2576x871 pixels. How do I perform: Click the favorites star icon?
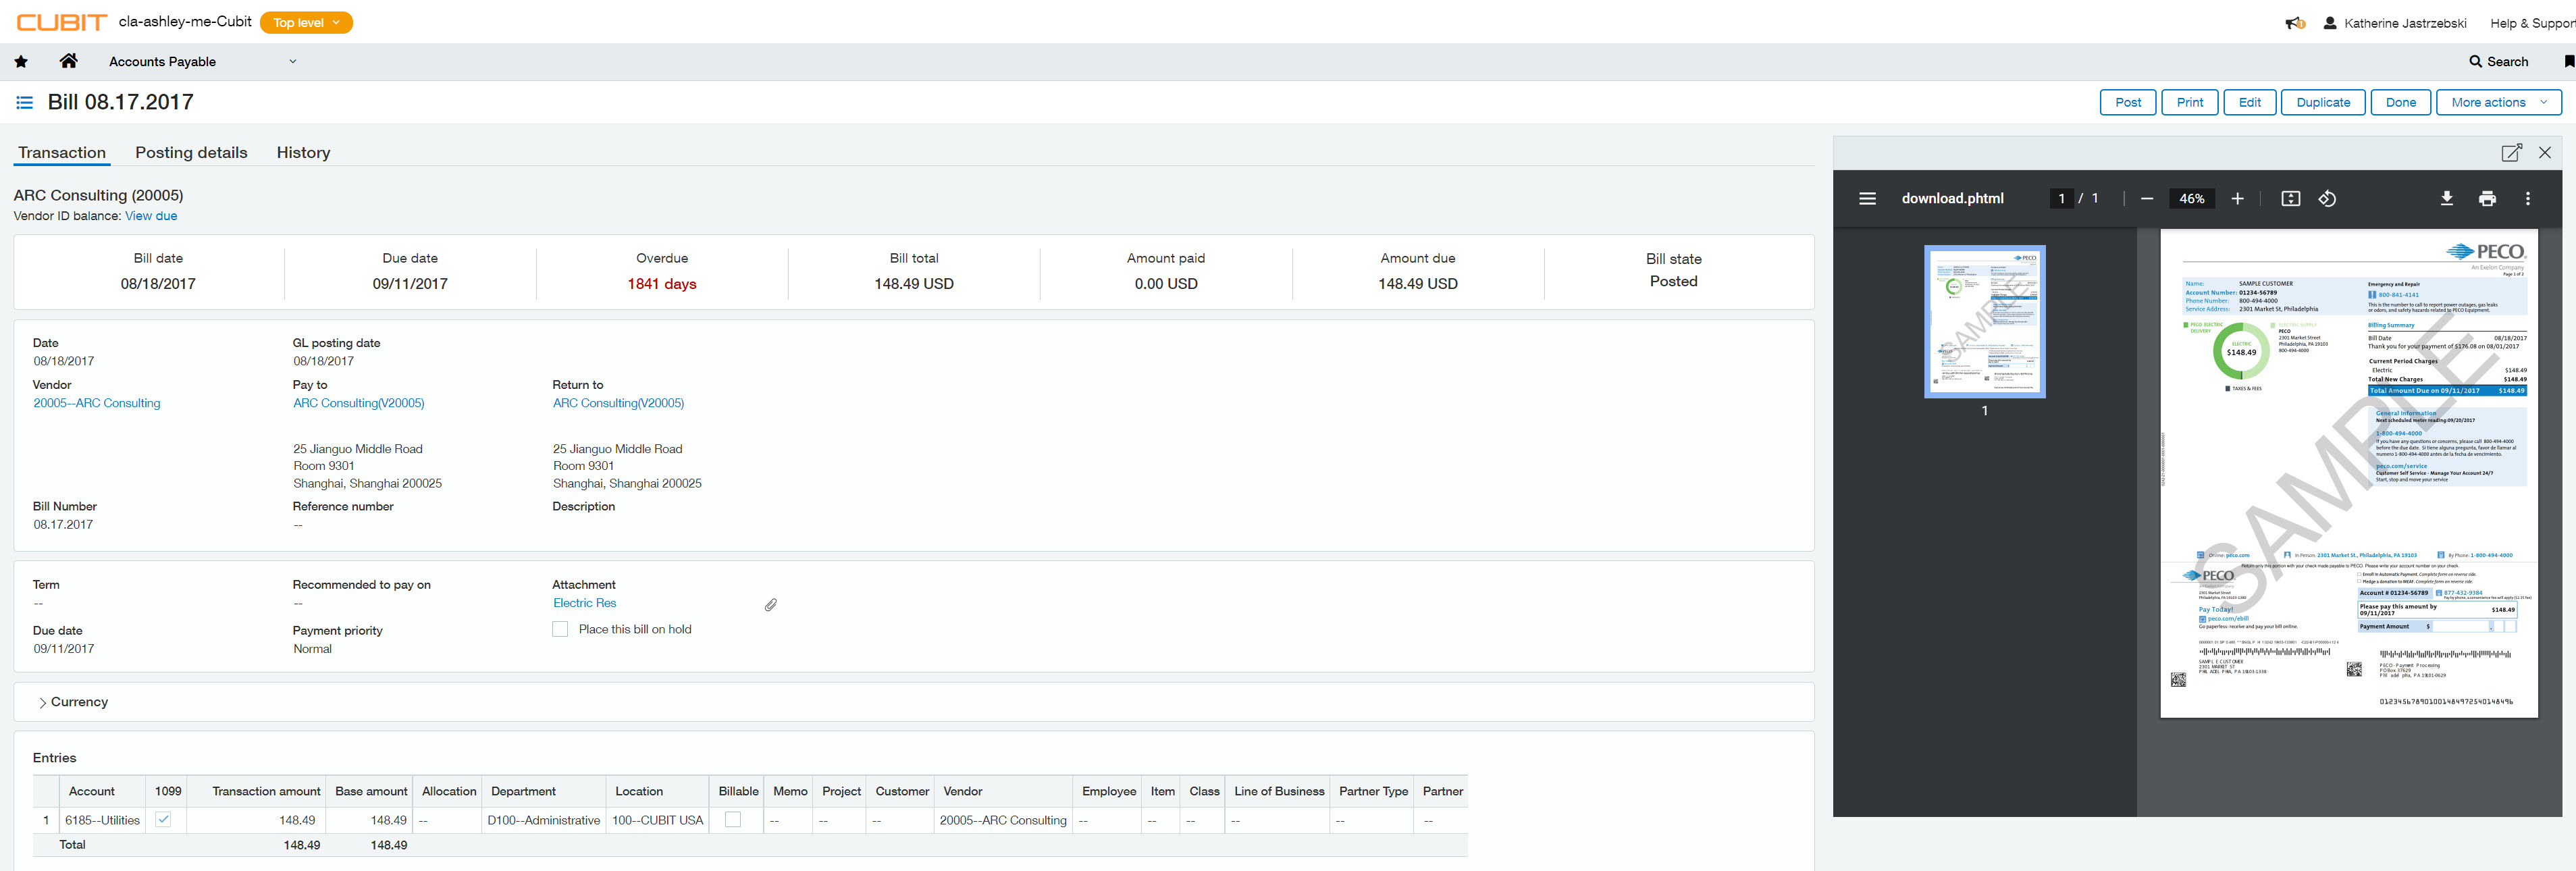(21, 62)
